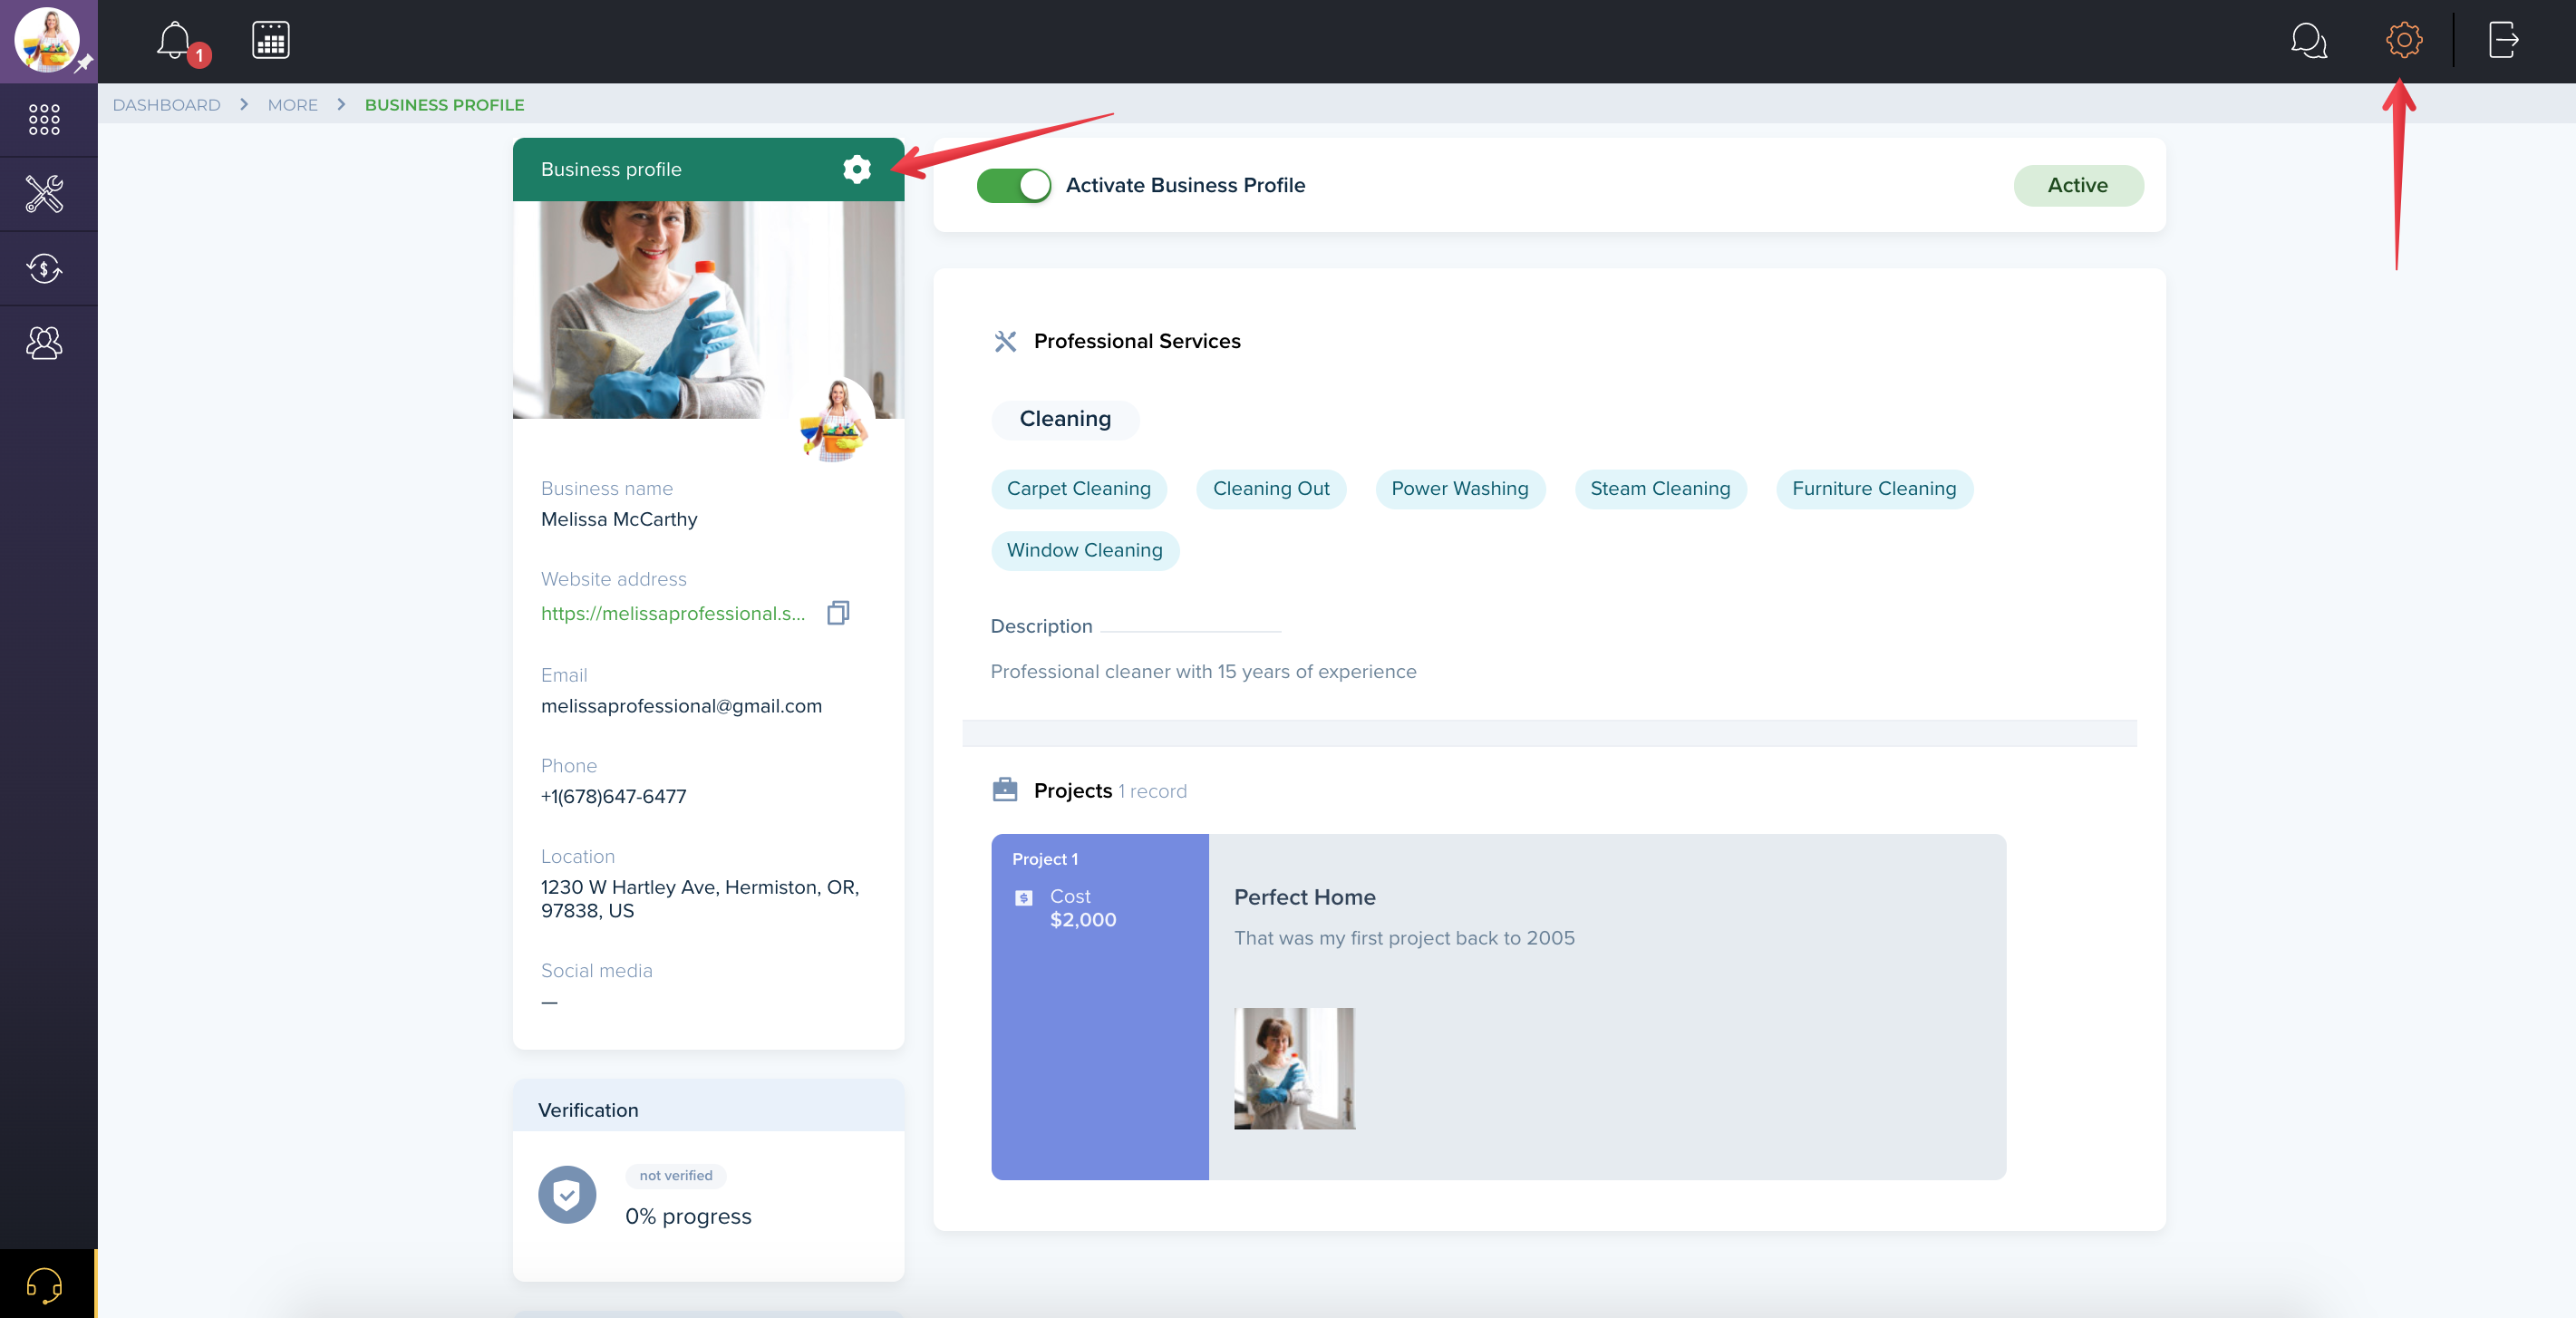The width and height of the screenshot is (2576, 1318).
Task: Go to MORE breadcrumb
Action: pos(292,104)
